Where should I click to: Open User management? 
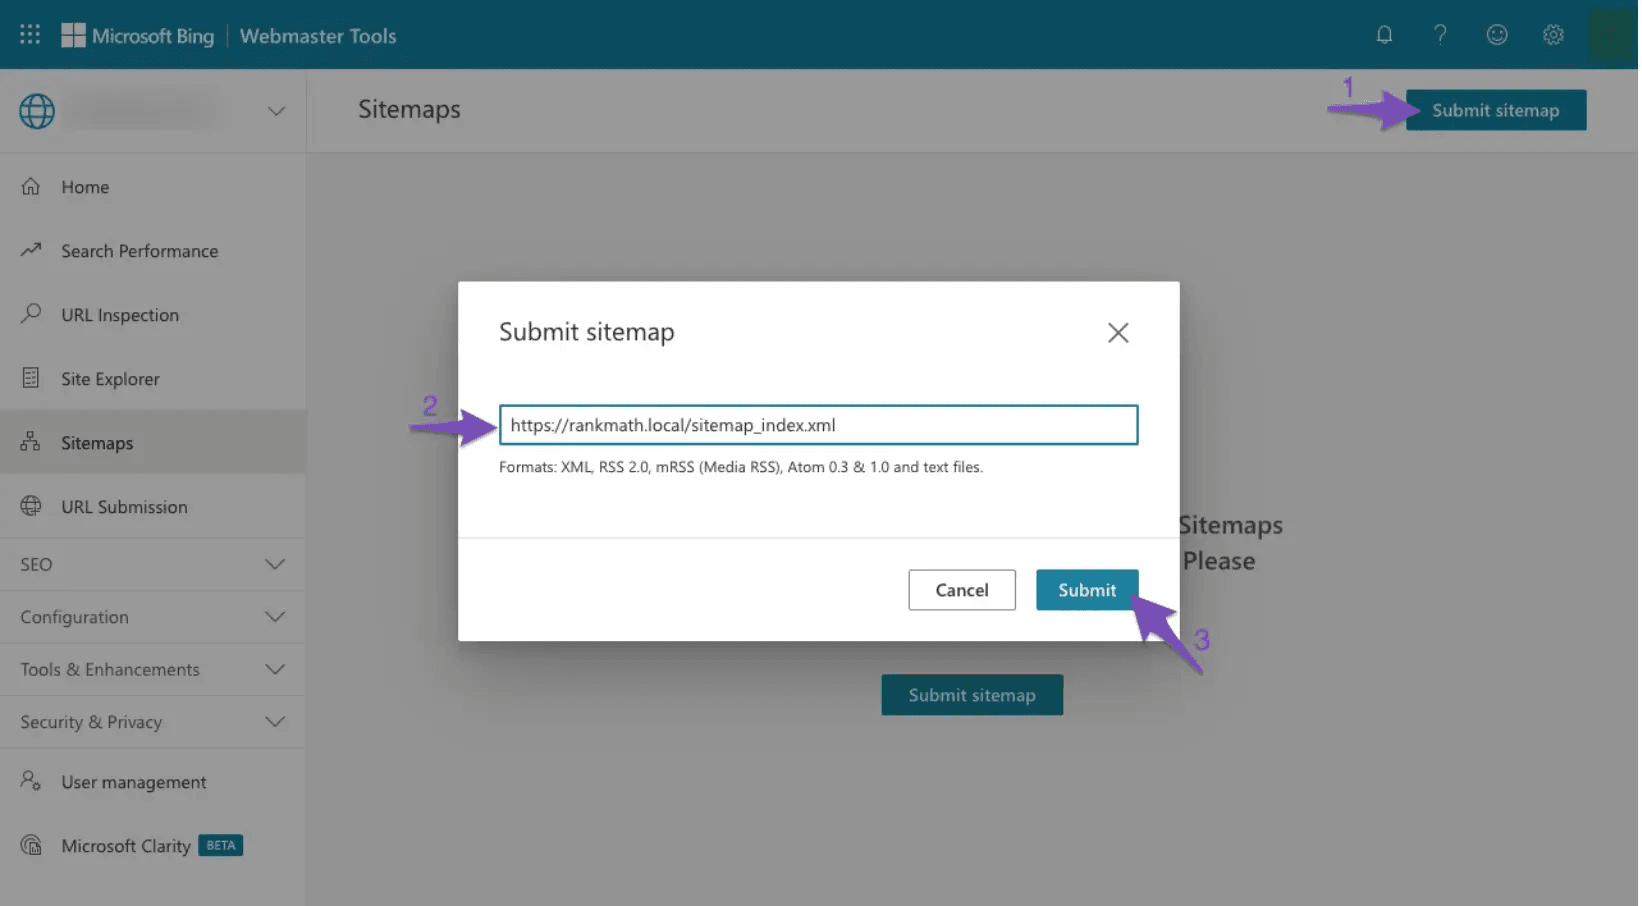pyautogui.click(x=133, y=781)
